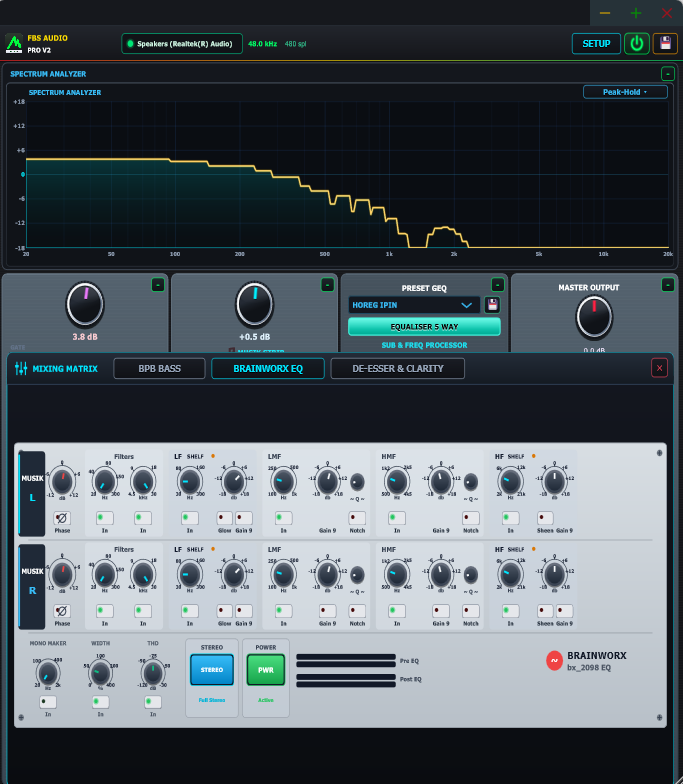Toggle MUSIK L LF Shelf In switch

(190, 518)
